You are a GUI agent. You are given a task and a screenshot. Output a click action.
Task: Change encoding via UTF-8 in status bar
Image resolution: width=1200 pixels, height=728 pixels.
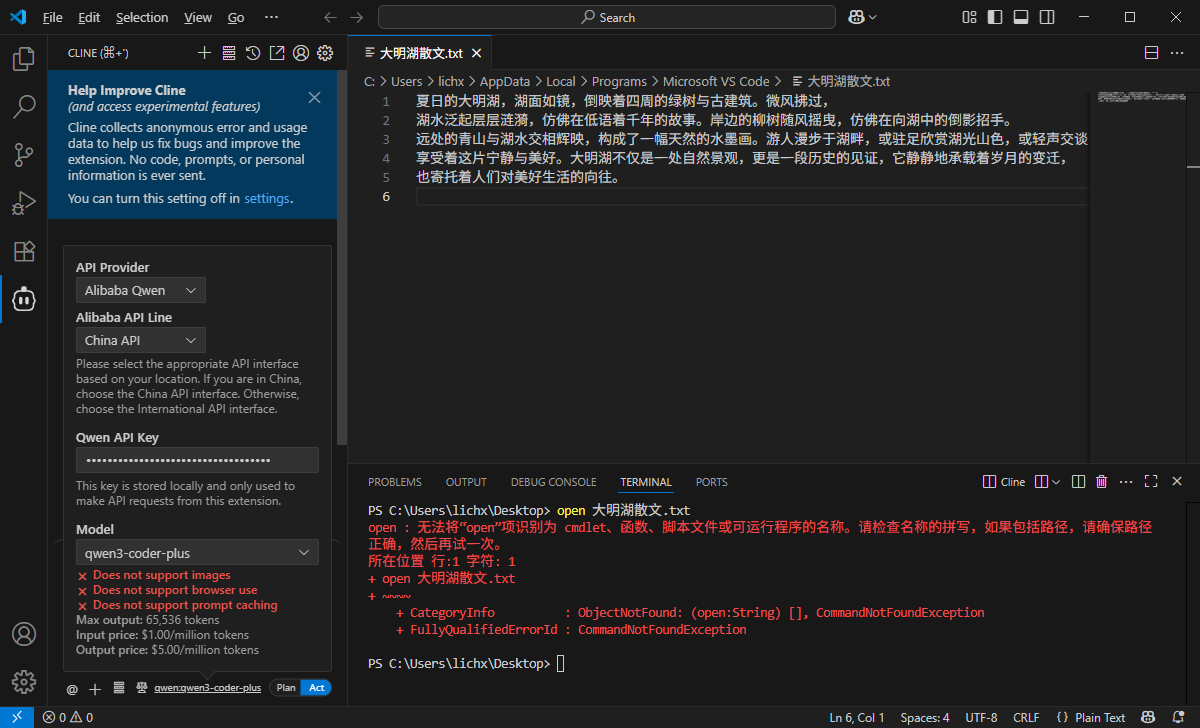981,717
